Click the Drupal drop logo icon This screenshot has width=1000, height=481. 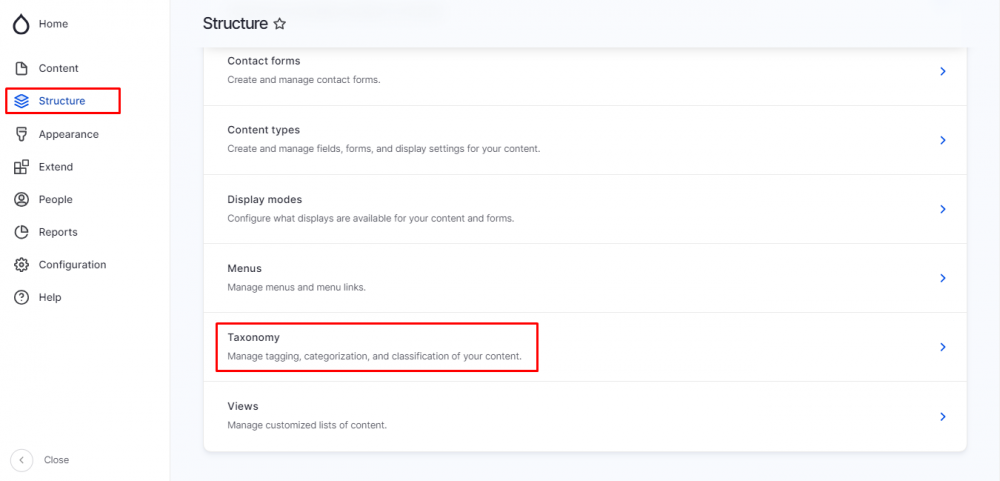click(21, 24)
